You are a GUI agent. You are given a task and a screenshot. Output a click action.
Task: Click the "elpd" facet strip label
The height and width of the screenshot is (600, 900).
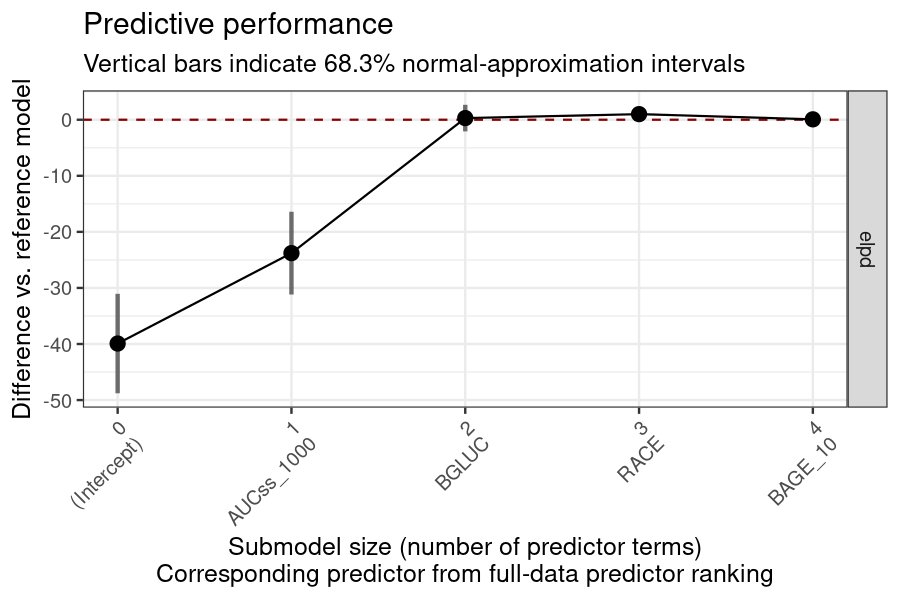(867, 249)
